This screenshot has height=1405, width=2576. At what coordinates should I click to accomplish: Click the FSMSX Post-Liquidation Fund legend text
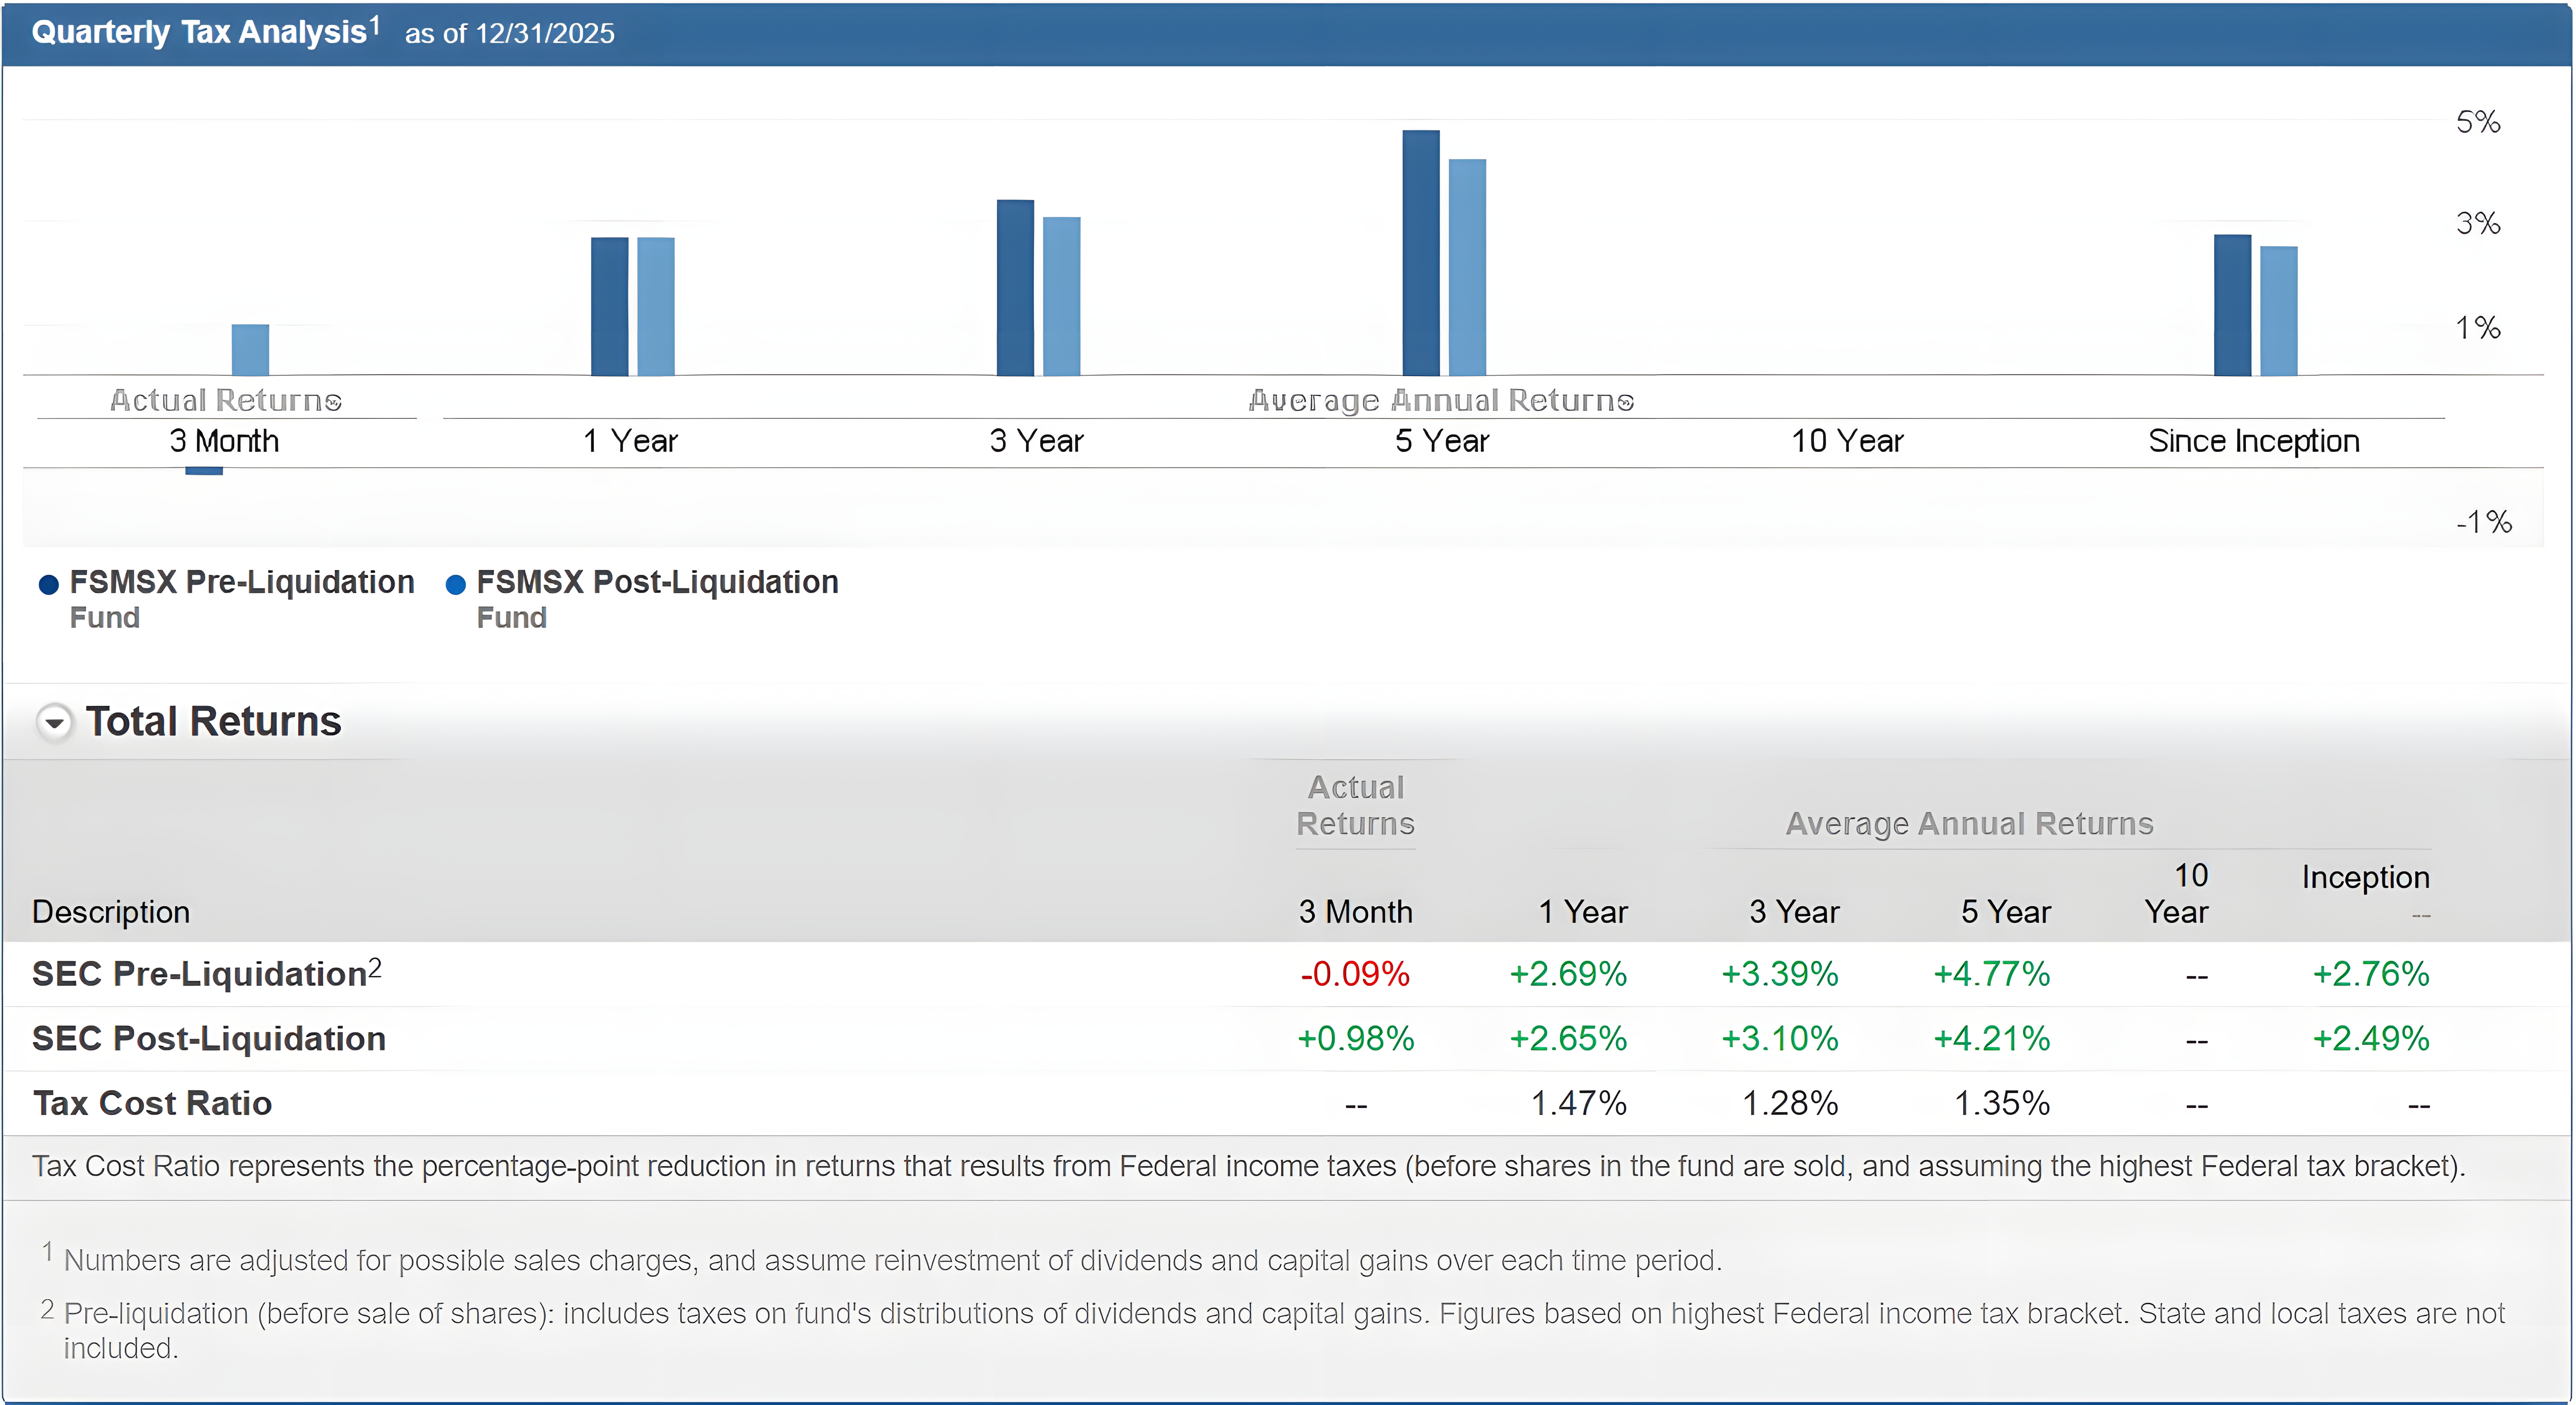[x=656, y=582]
